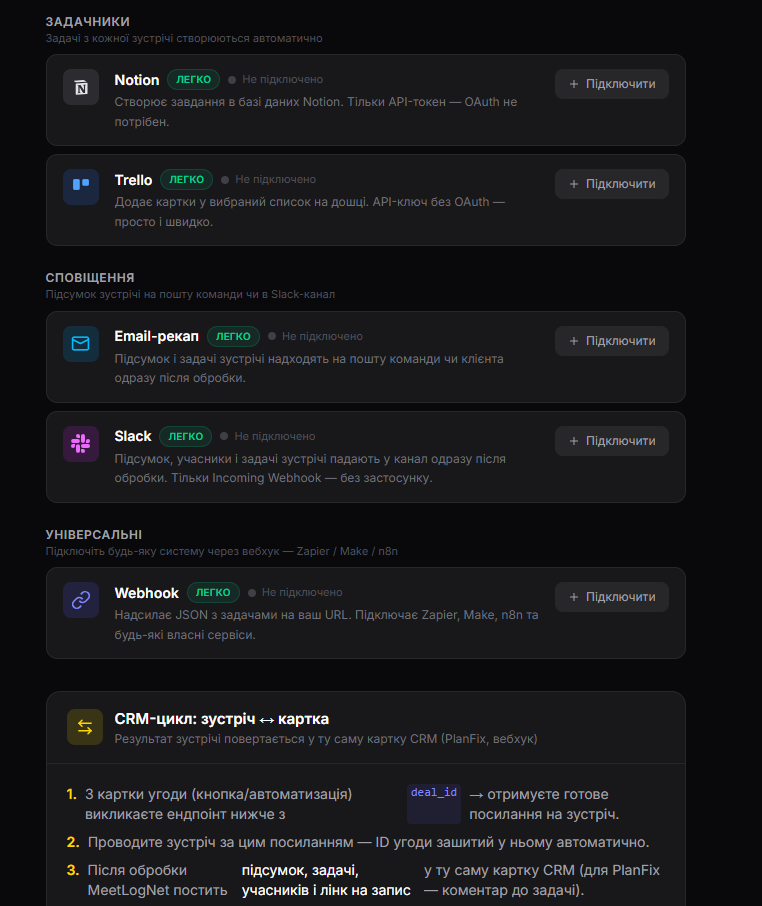Click the Email-рекап card title
The height and width of the screenshot is (906, 762).
pyautogui.click(x=157, y=336)
